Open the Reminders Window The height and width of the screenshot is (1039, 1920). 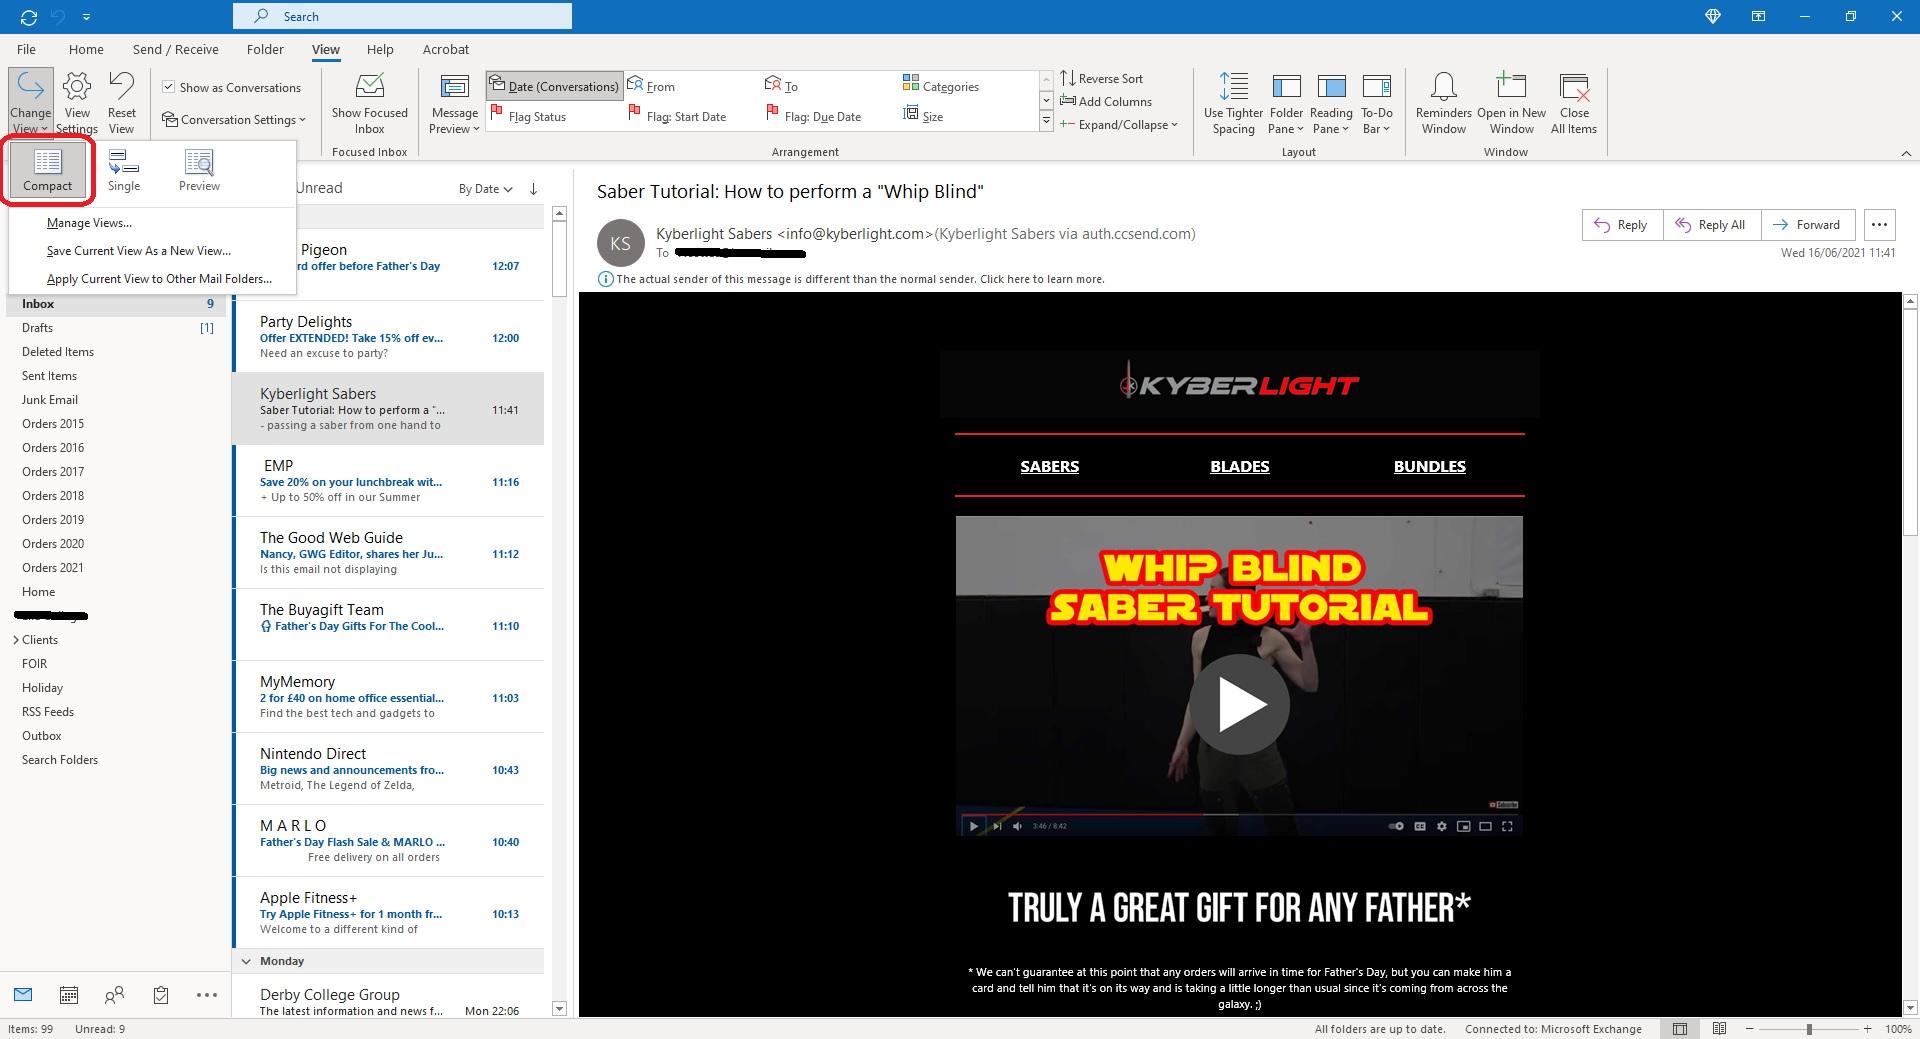(x=1443, y=102)
